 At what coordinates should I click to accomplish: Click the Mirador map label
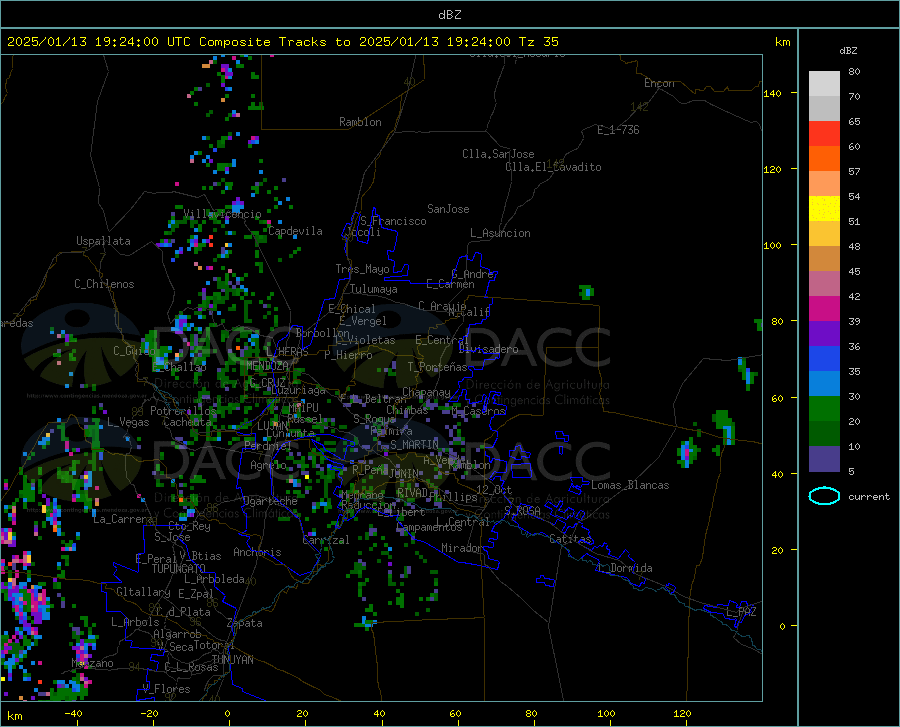point(461,548)
